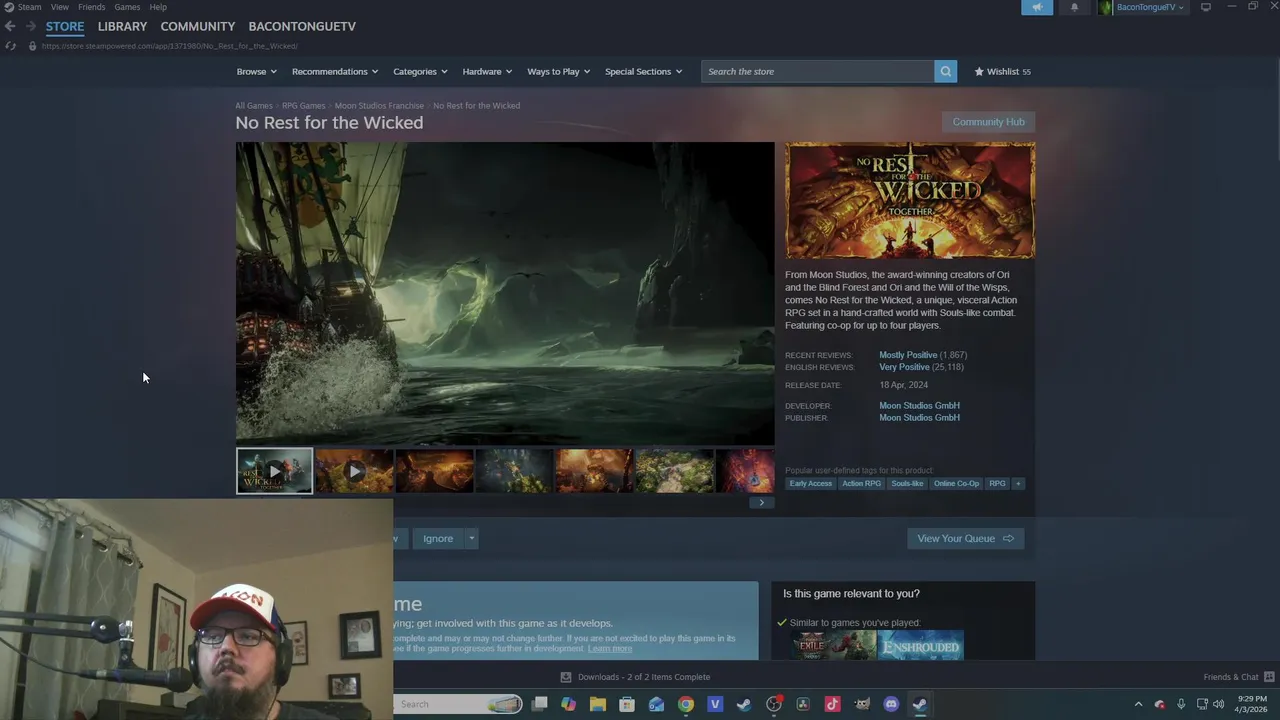Open Copilot from the taskbar
Image resolution: width=1280 pixels, height=720 pixels.
tap(568, 704)
